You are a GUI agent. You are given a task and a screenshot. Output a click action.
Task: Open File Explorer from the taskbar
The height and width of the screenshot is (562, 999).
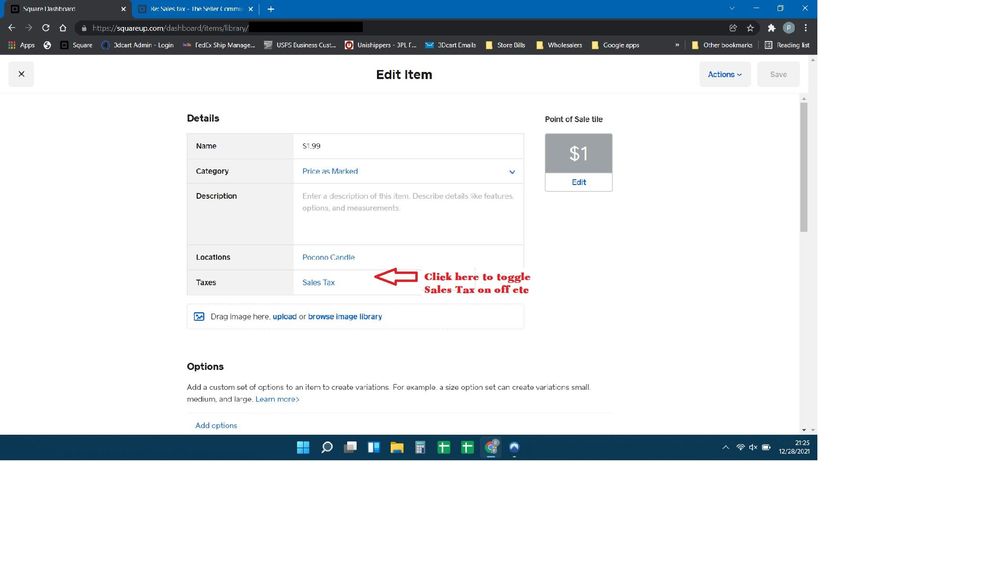[x=397, y=448]
